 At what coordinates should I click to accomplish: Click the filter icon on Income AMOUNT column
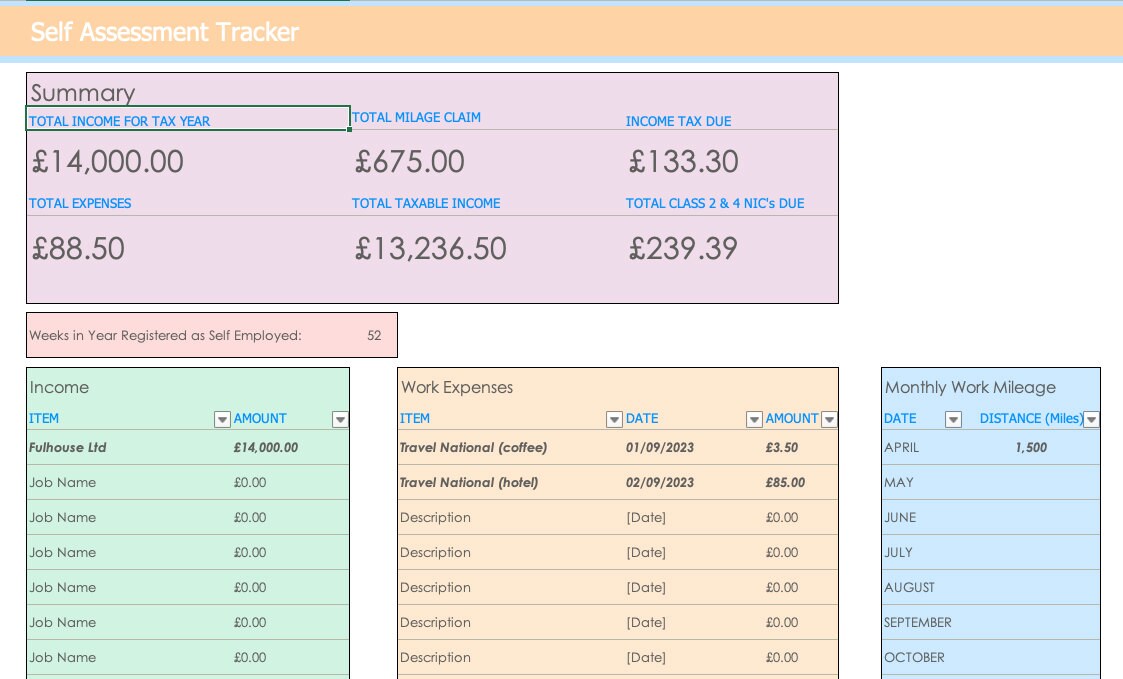[340, 419]
